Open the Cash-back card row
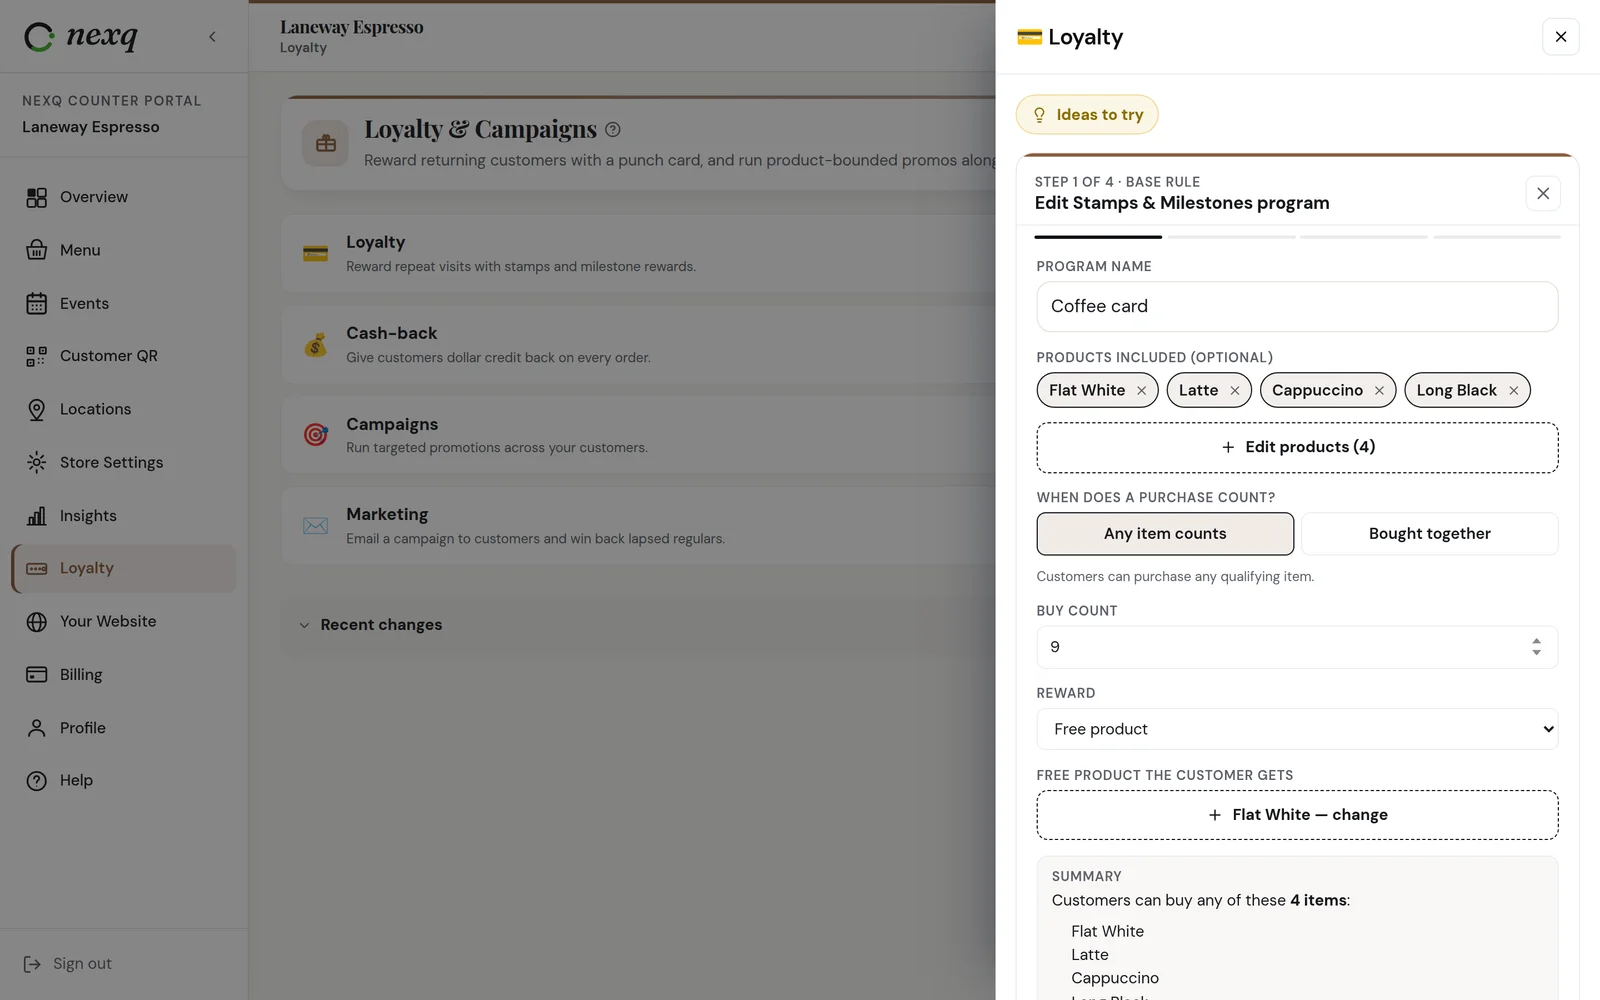Screen dimensions: 1600x1000 coord(638,344)
